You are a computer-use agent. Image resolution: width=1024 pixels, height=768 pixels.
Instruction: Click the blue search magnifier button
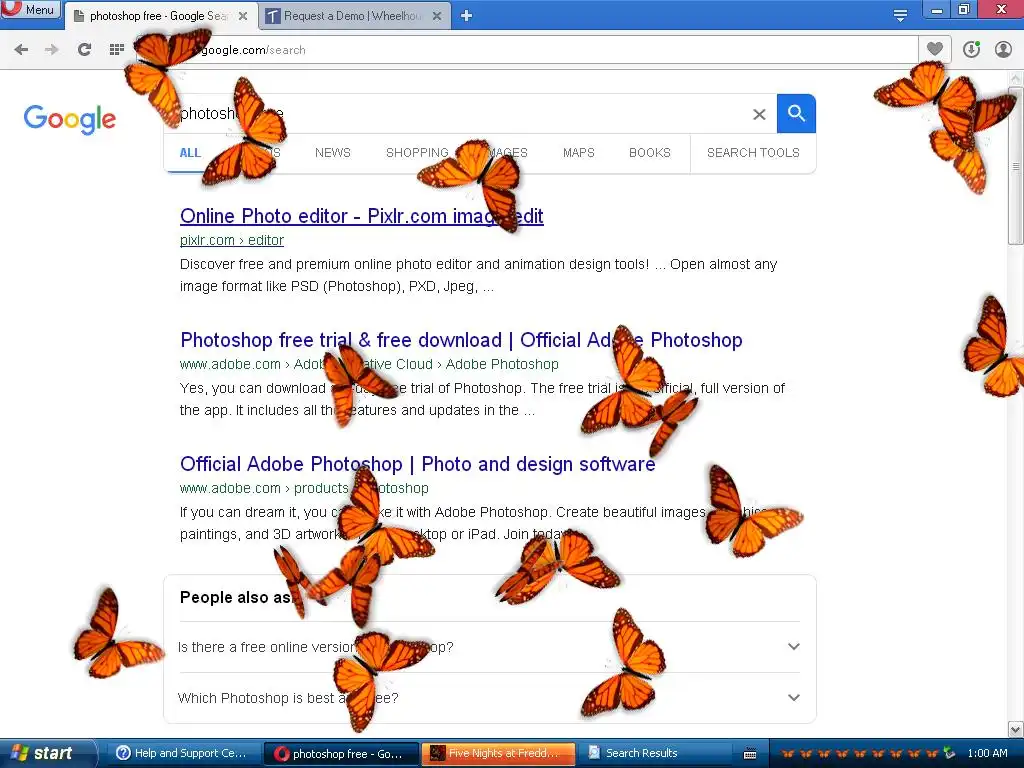pyautogui.click(x=796, y=114)
